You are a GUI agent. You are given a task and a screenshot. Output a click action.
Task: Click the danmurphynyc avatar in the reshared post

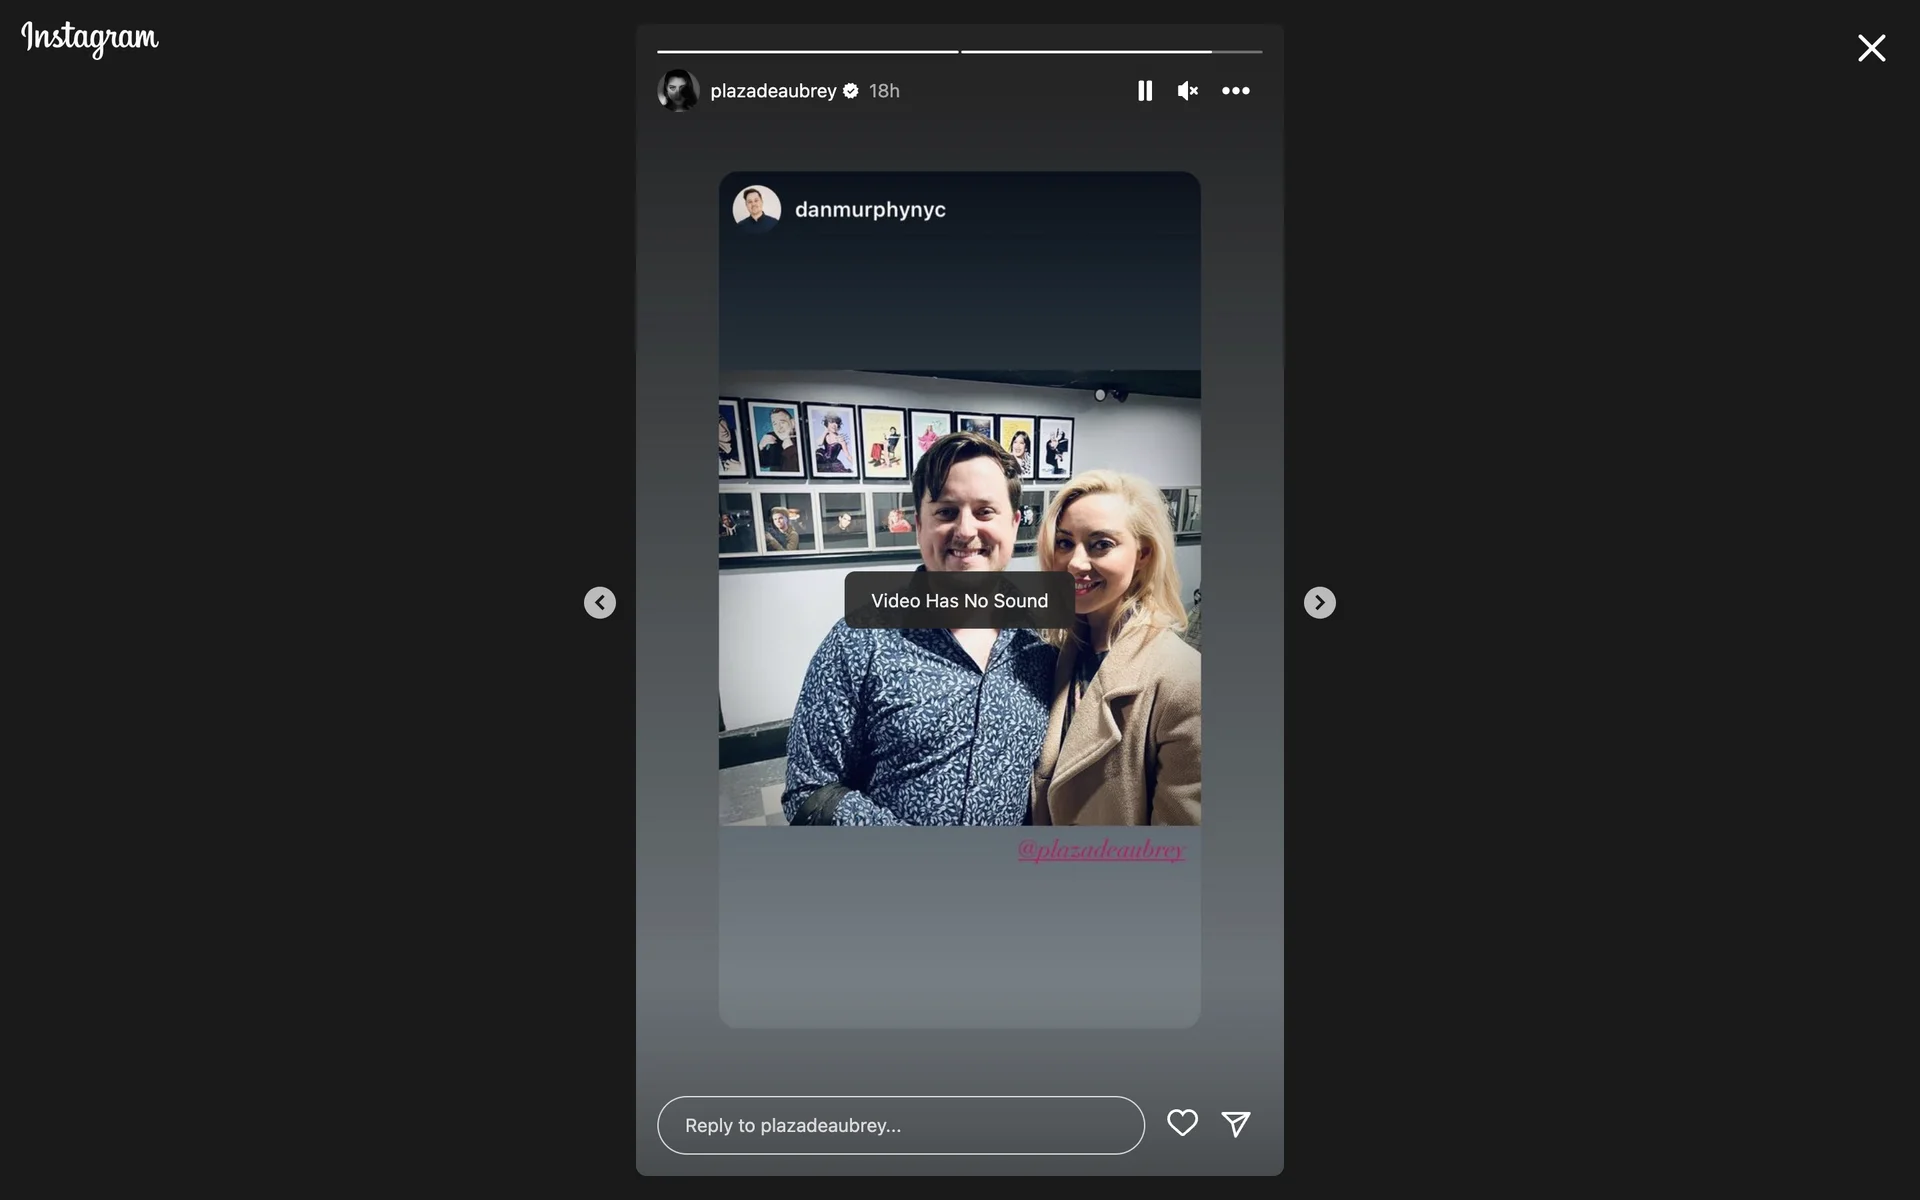[x=756, y=209]
